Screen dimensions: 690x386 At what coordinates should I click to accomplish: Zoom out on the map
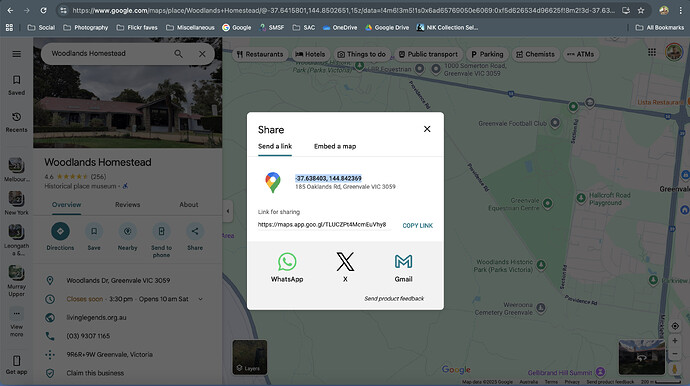pos(675,354)
